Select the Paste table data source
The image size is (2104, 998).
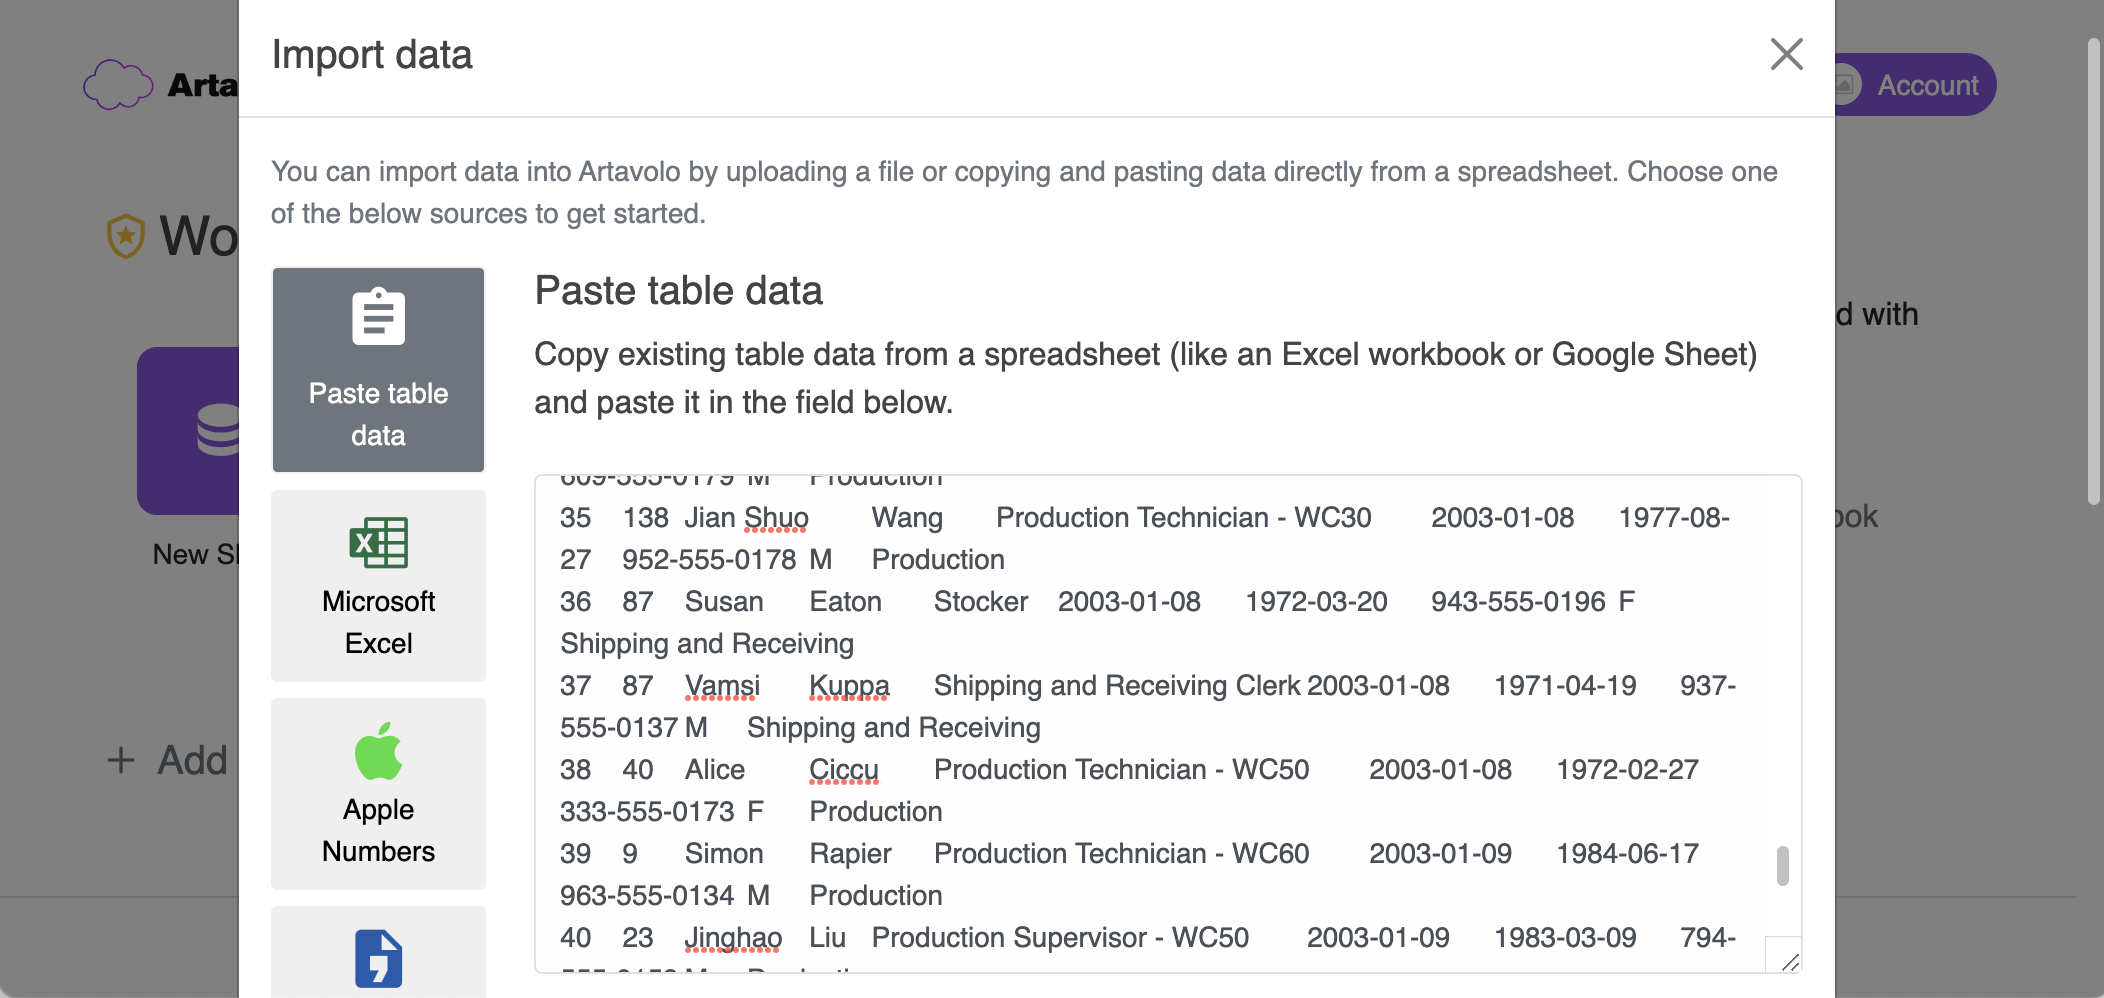pos(378,370)
